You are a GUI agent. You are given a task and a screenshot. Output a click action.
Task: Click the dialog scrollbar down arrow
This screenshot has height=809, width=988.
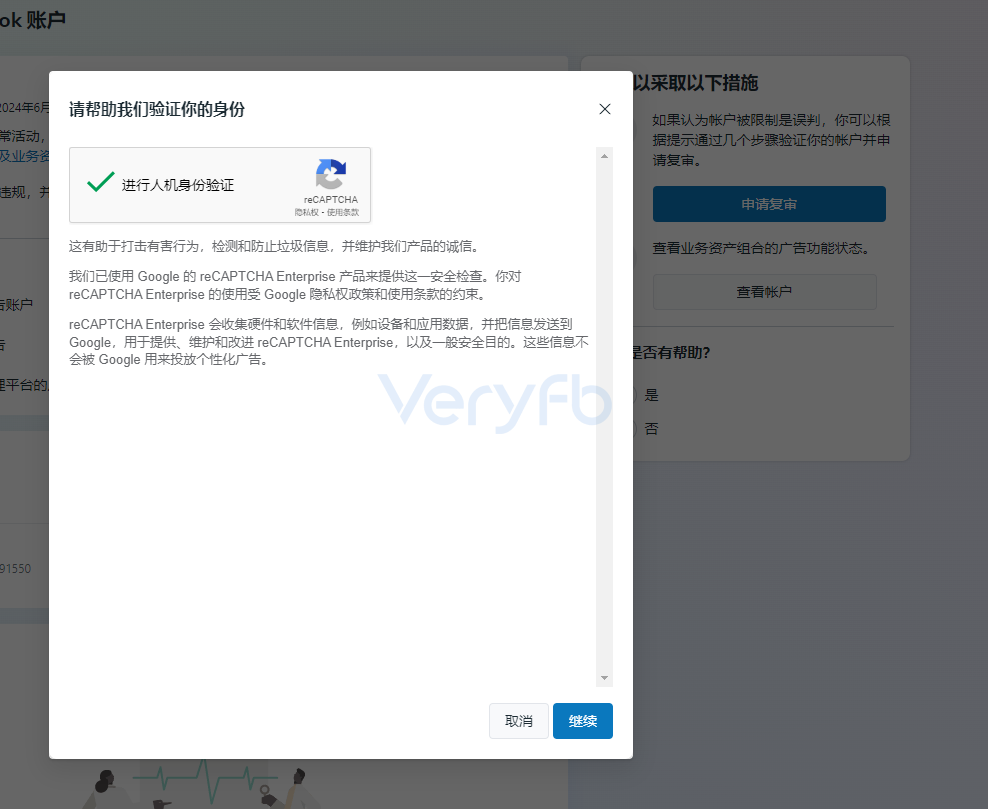coord(604,678)
